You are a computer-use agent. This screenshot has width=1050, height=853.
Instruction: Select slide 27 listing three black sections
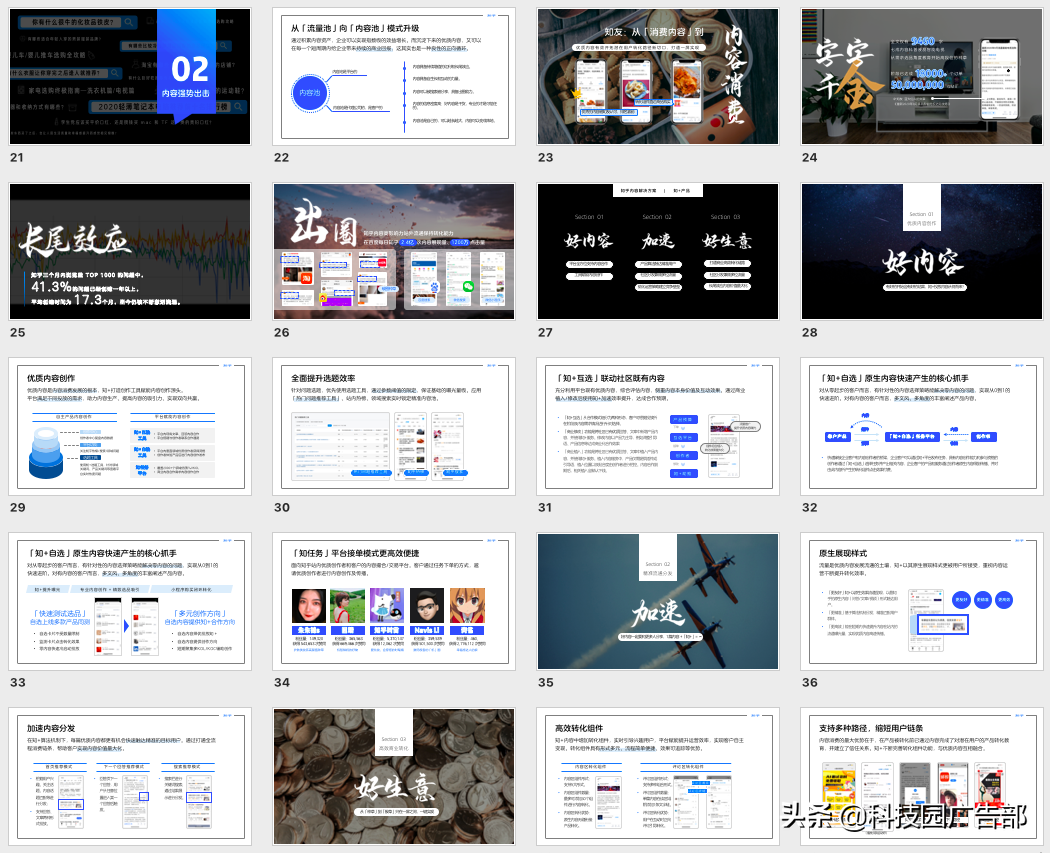[x=658, y=251]
